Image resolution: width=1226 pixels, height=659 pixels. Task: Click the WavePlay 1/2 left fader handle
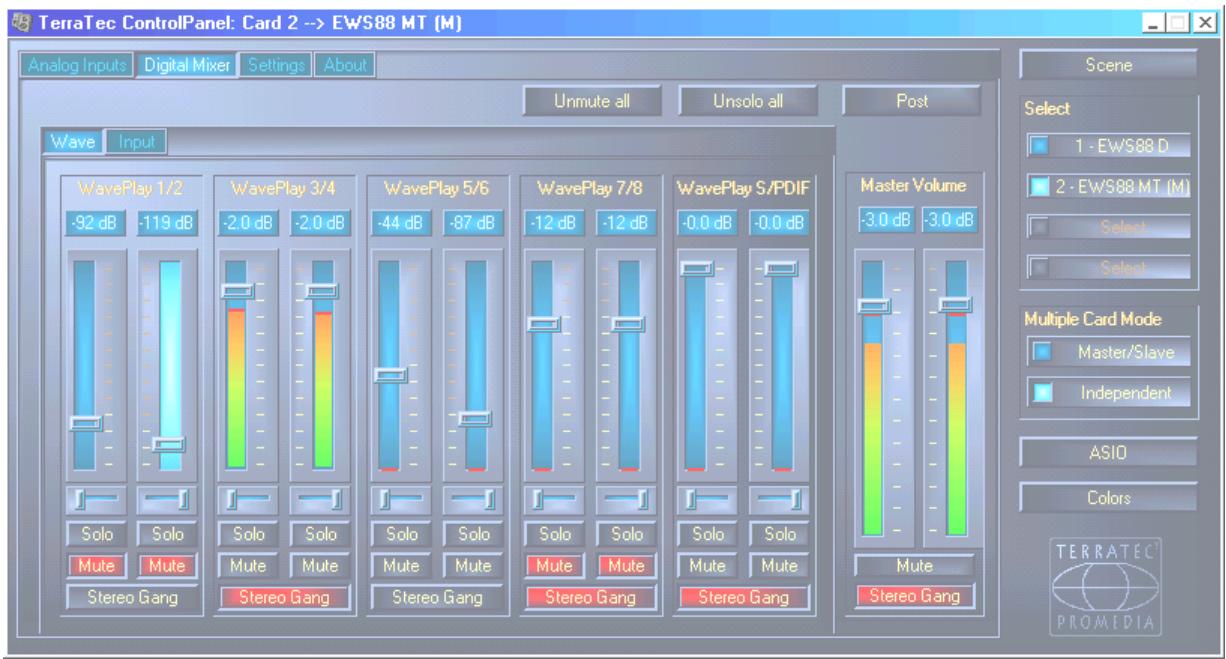coord(85,424)
